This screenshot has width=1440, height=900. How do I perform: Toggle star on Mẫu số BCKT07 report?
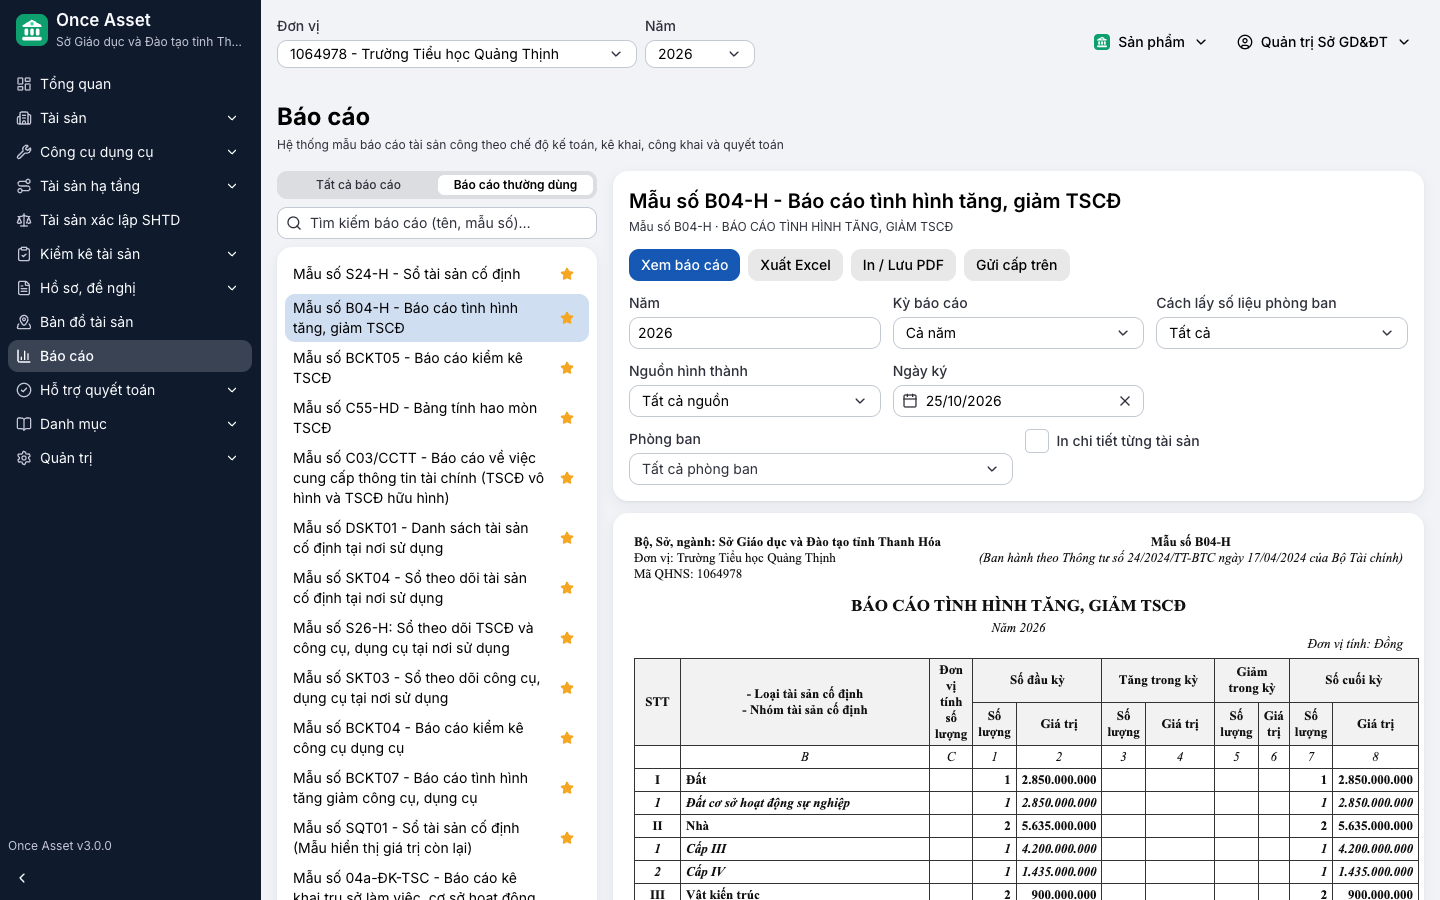[x=567, y=788]
